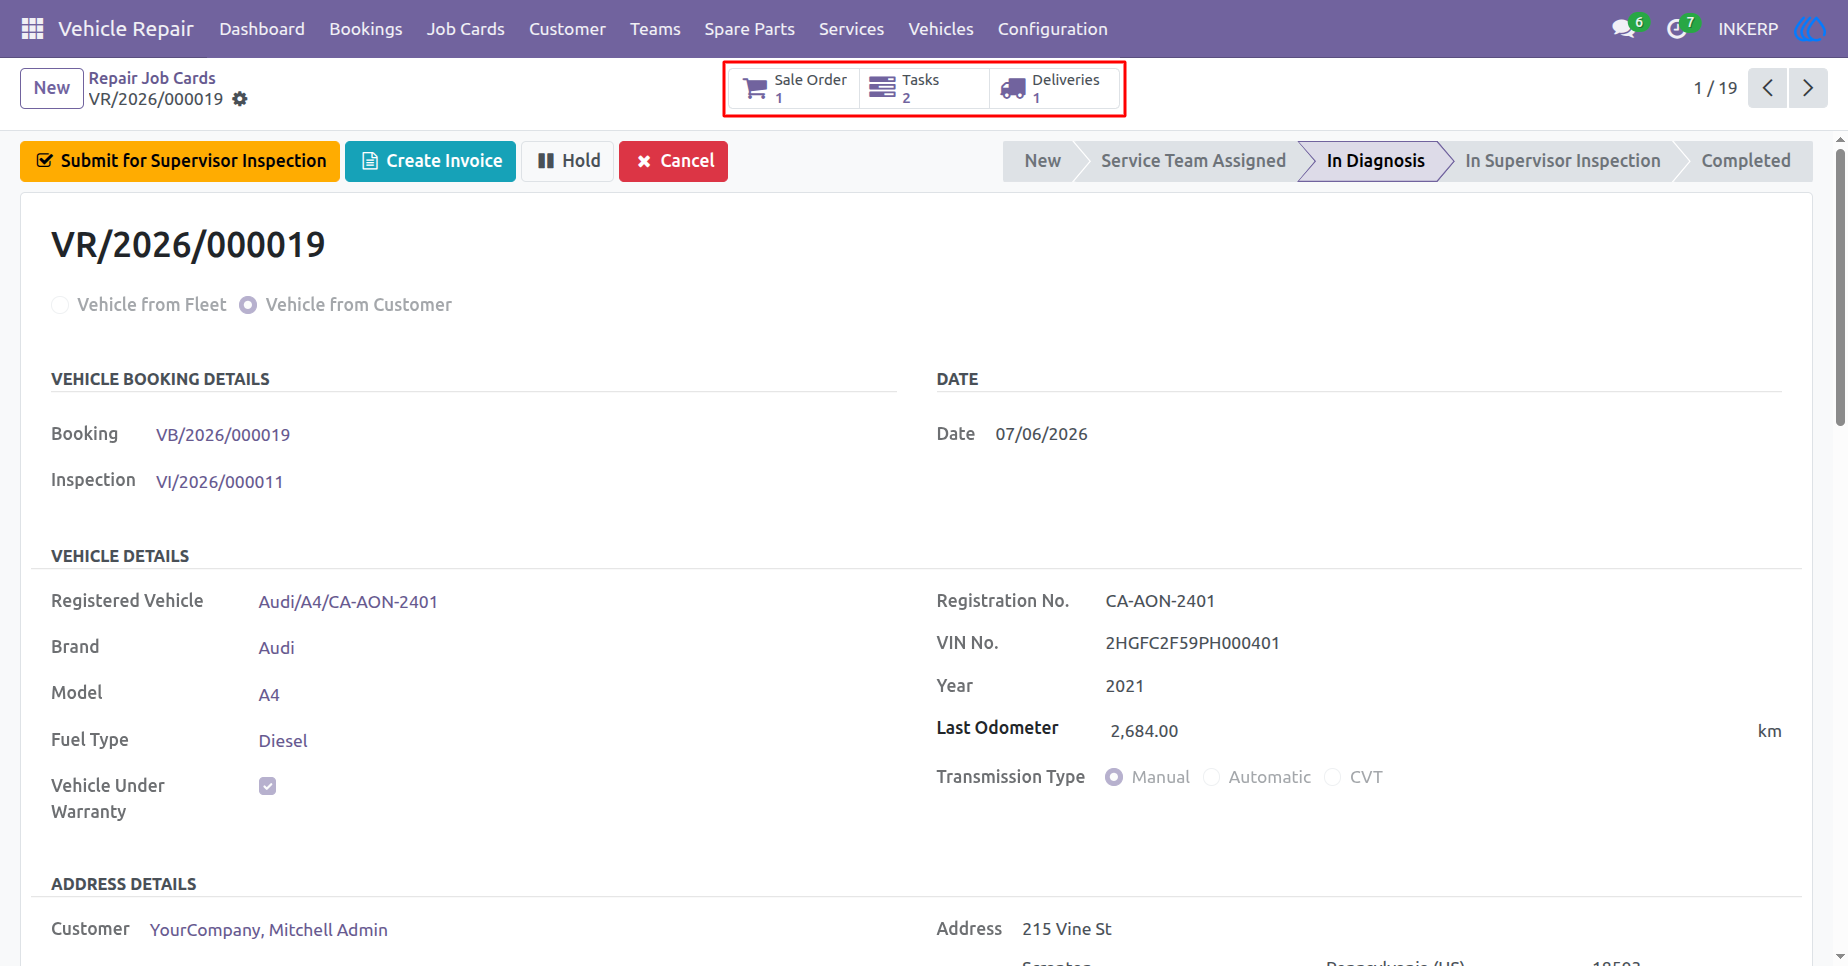The width and height of the screenshot is (1848, 966).
Task: Open the Spare Parts menu
Action: click(x=749, y=29)
